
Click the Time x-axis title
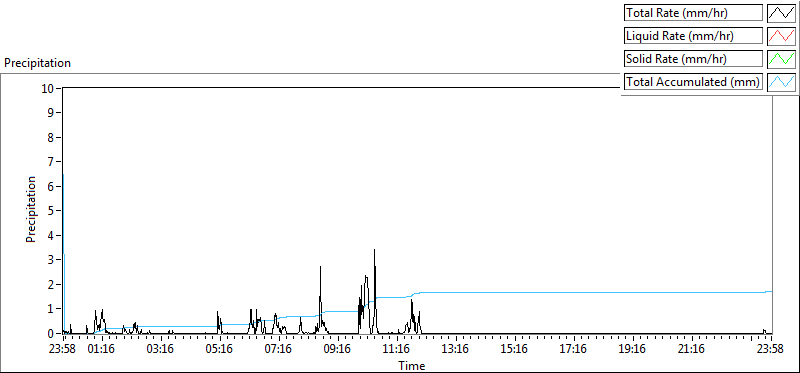(x=411, y=366)
